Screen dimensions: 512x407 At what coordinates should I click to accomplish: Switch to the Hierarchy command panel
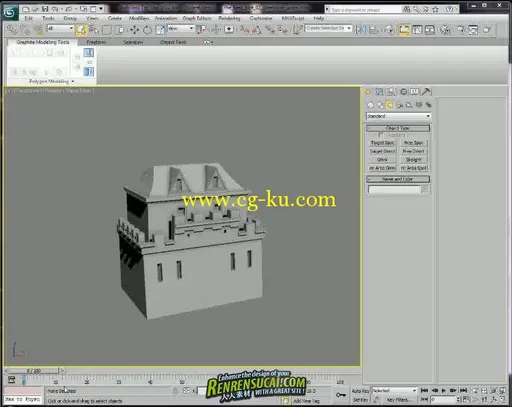(x=391, y=92)
